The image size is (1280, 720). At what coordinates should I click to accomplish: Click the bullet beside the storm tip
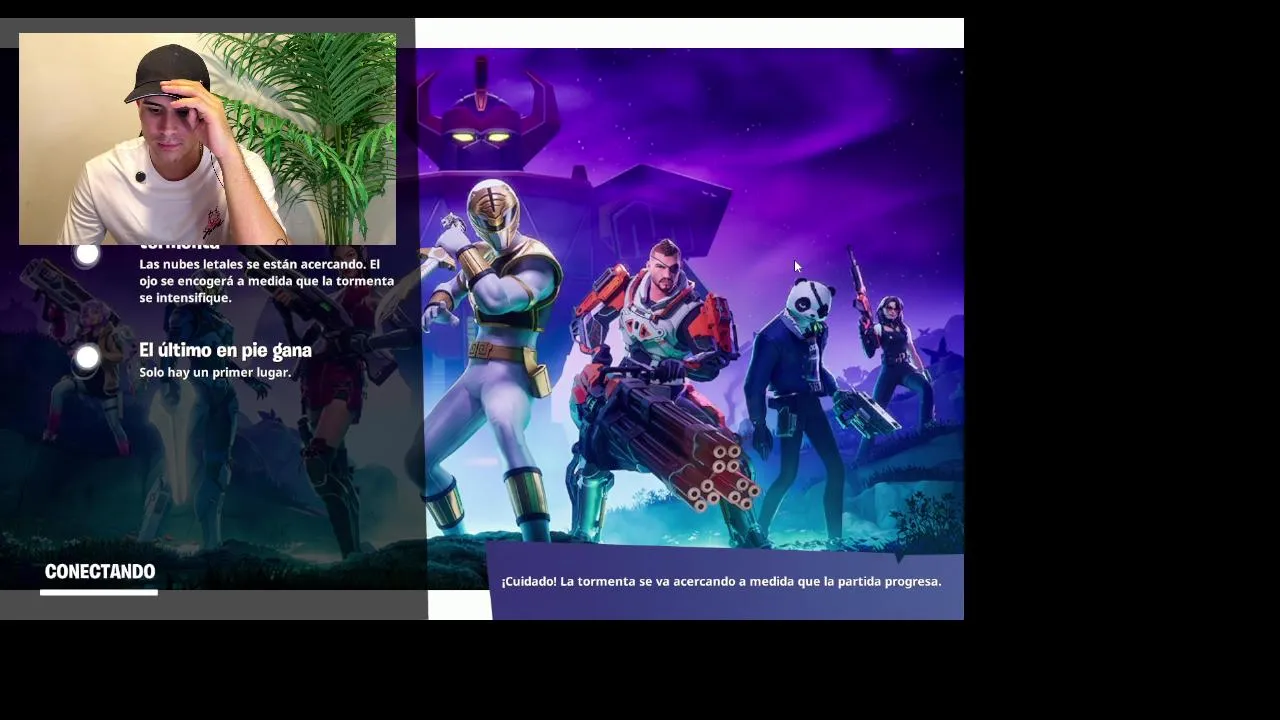[x=87, y=254]
